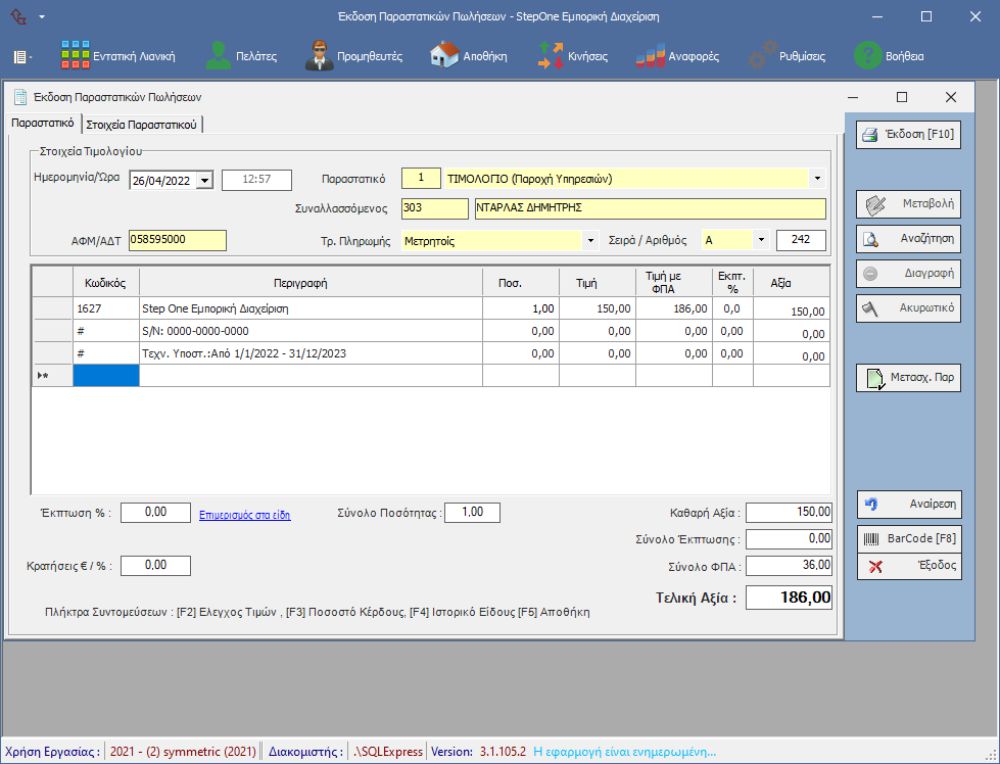Screen dimensions: 1000x764
Task: Click the Αναίρεση undo button
Action: (908, 504)
